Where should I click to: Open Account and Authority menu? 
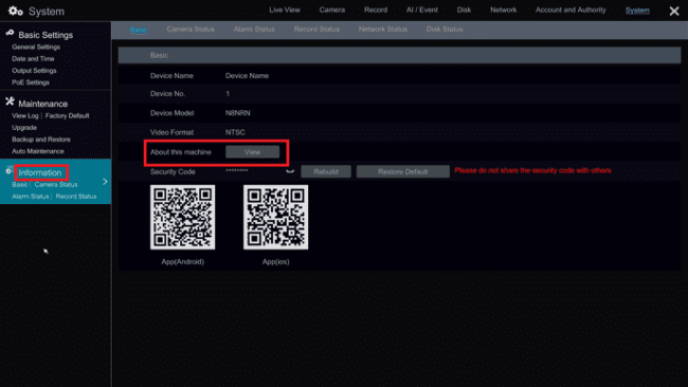pyautogui.click(x=570, y=10)
